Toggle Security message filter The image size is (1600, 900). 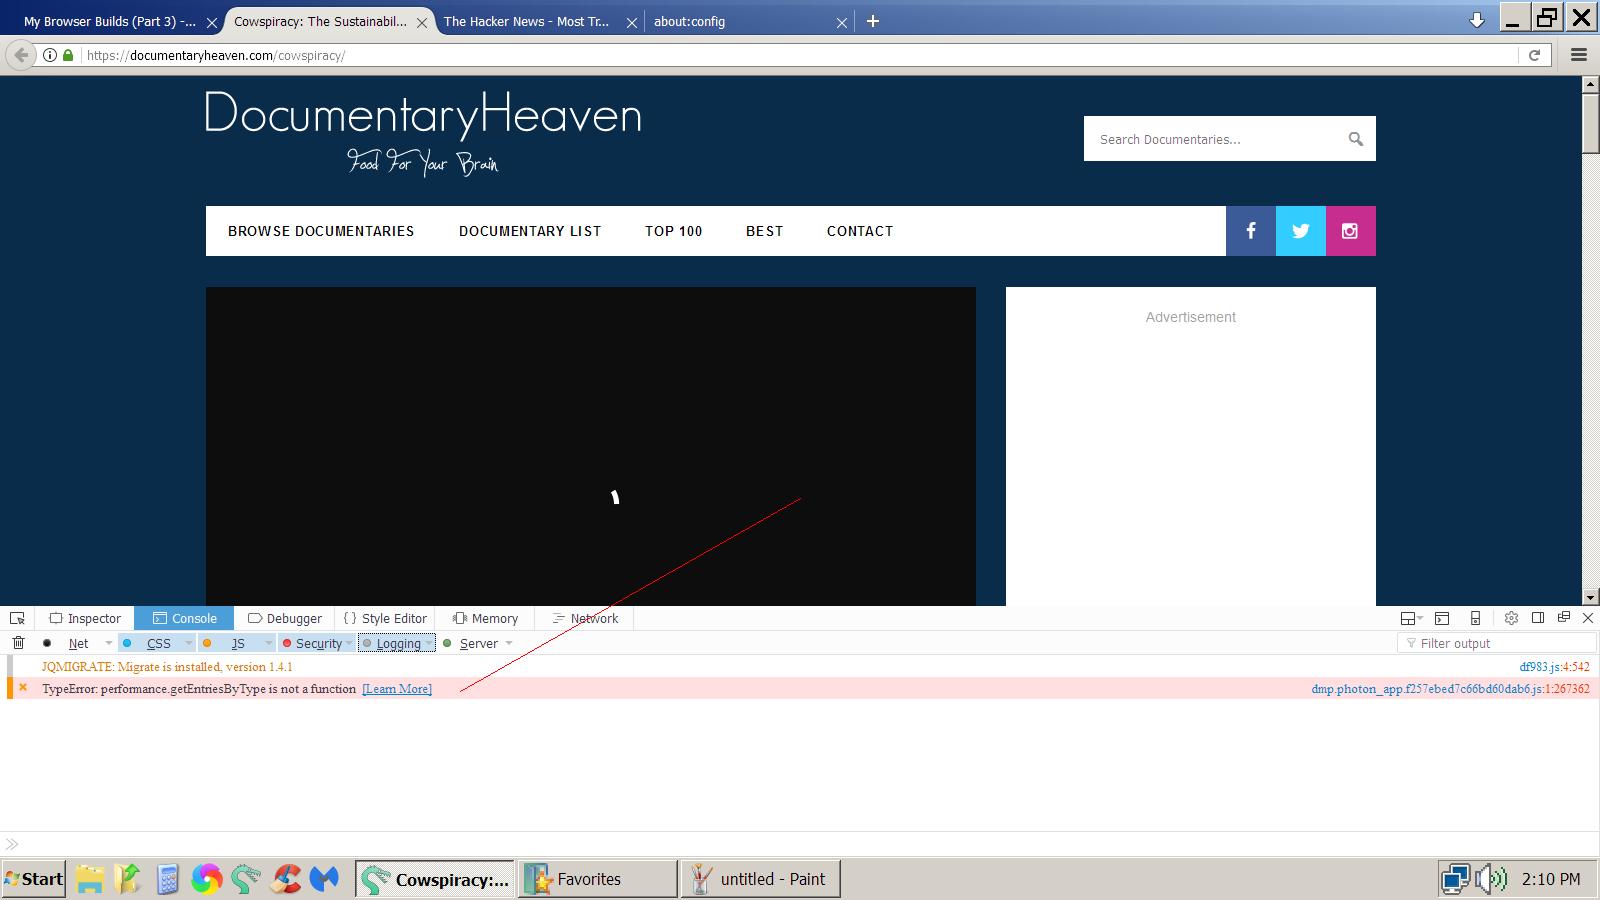pos(318,643)
